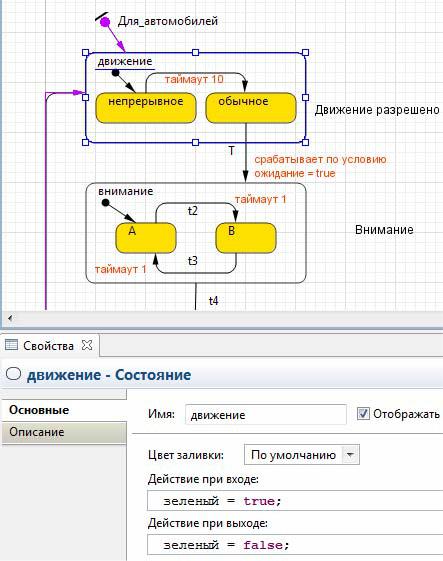Select the composite state name внимание
443x561 pixels.
[126, 191]
